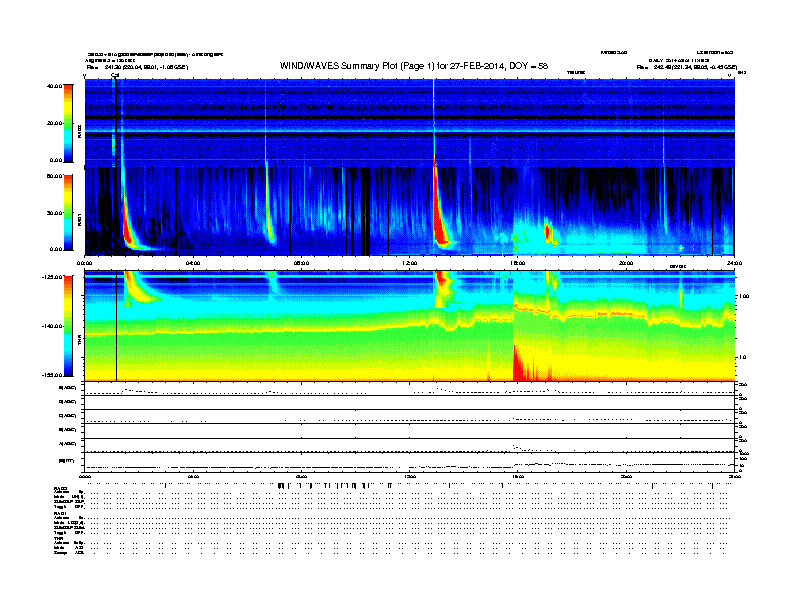Click the RAD1 color scale bar
792x612 pixels.
coord(68,212)
